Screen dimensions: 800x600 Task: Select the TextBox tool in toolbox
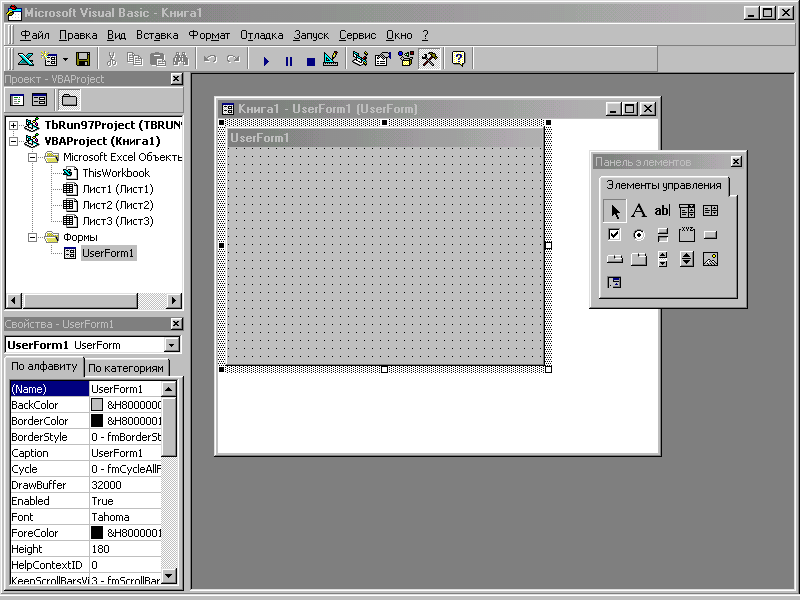click(662, 211)
